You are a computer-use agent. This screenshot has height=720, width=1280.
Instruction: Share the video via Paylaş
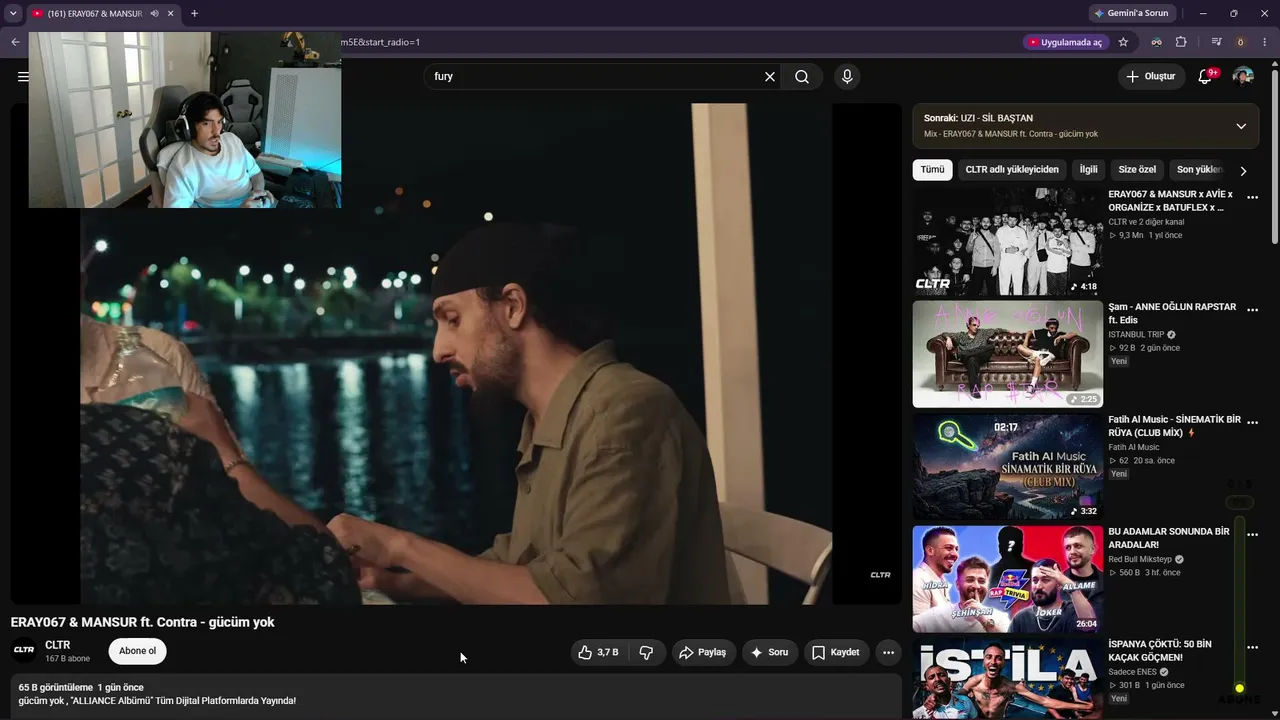coord(703,652)
